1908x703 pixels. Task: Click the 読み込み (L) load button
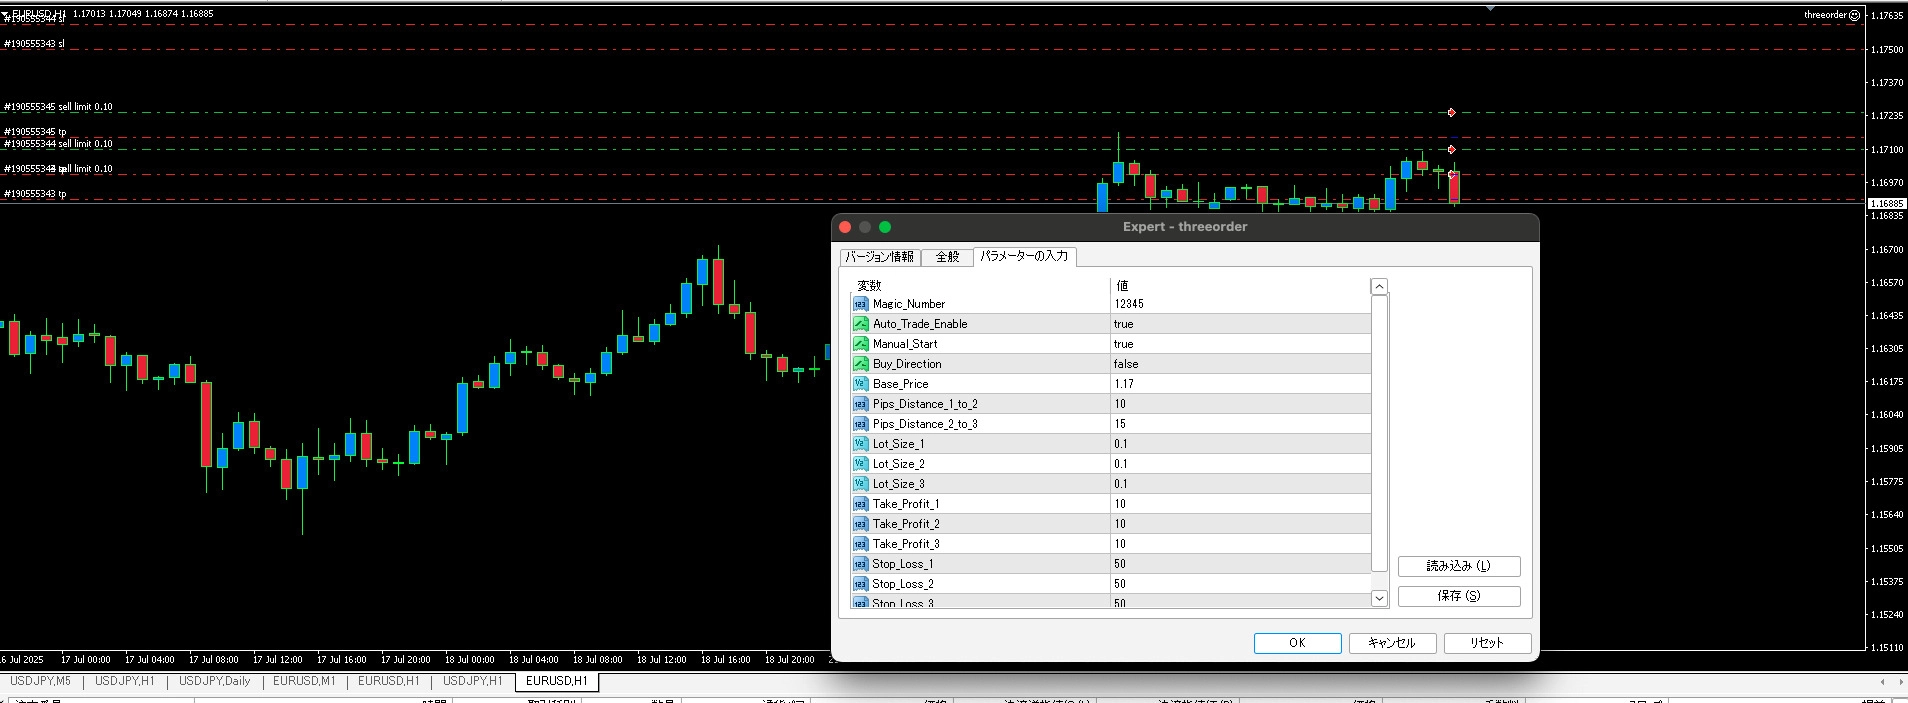tap(1458, 566)
